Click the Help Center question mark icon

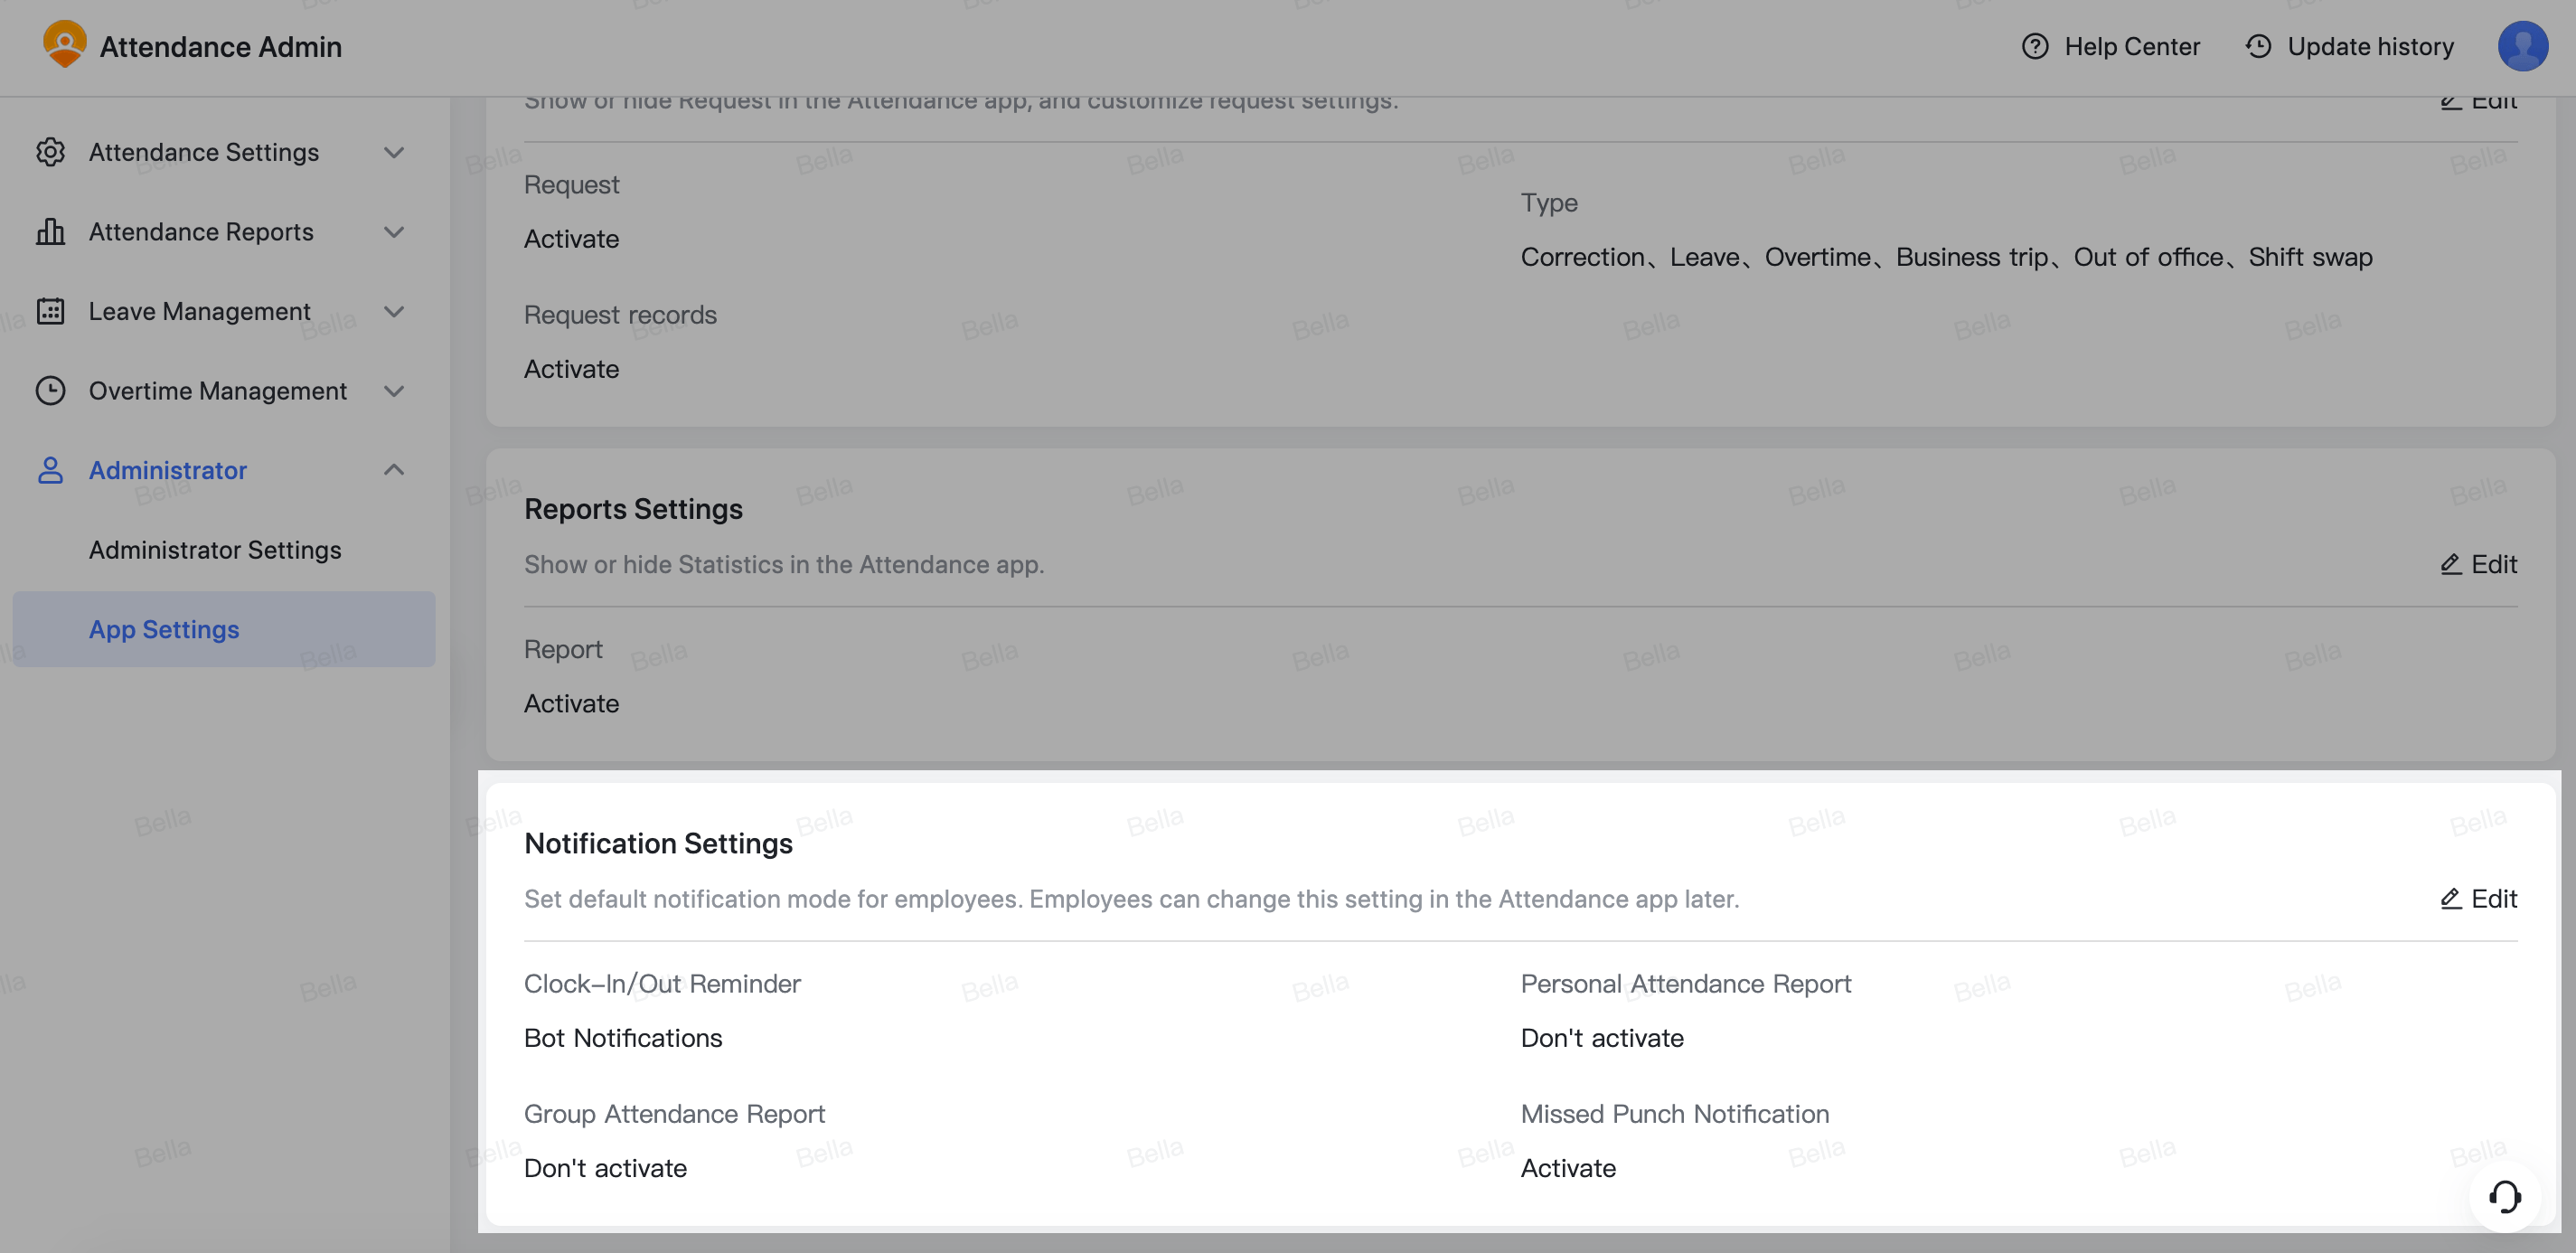[2034, 46]
